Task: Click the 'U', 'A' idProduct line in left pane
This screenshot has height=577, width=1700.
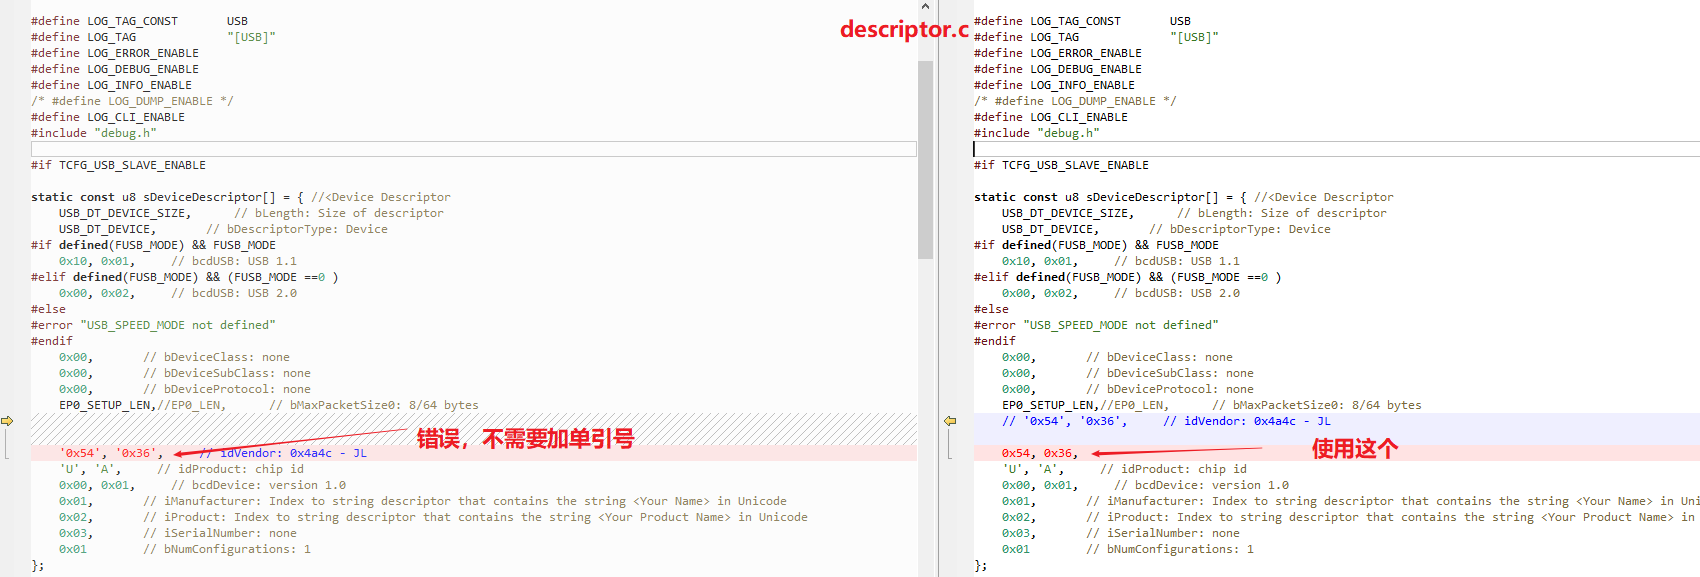Action: (181, 469)
